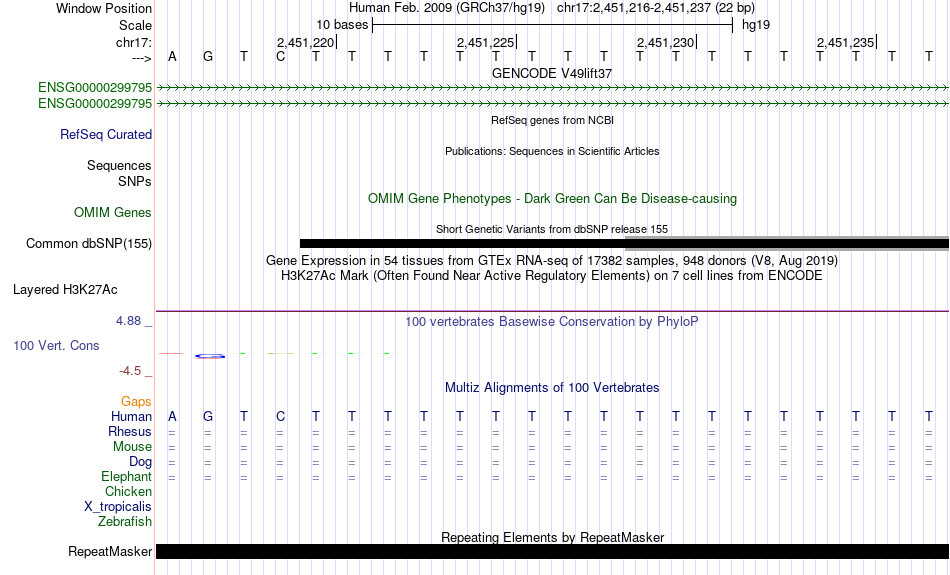The width and height of the screenshot is (950, 575).
Task: Click Short Genetic Variants from dbSNP title
Action: (x=552, y=229)
